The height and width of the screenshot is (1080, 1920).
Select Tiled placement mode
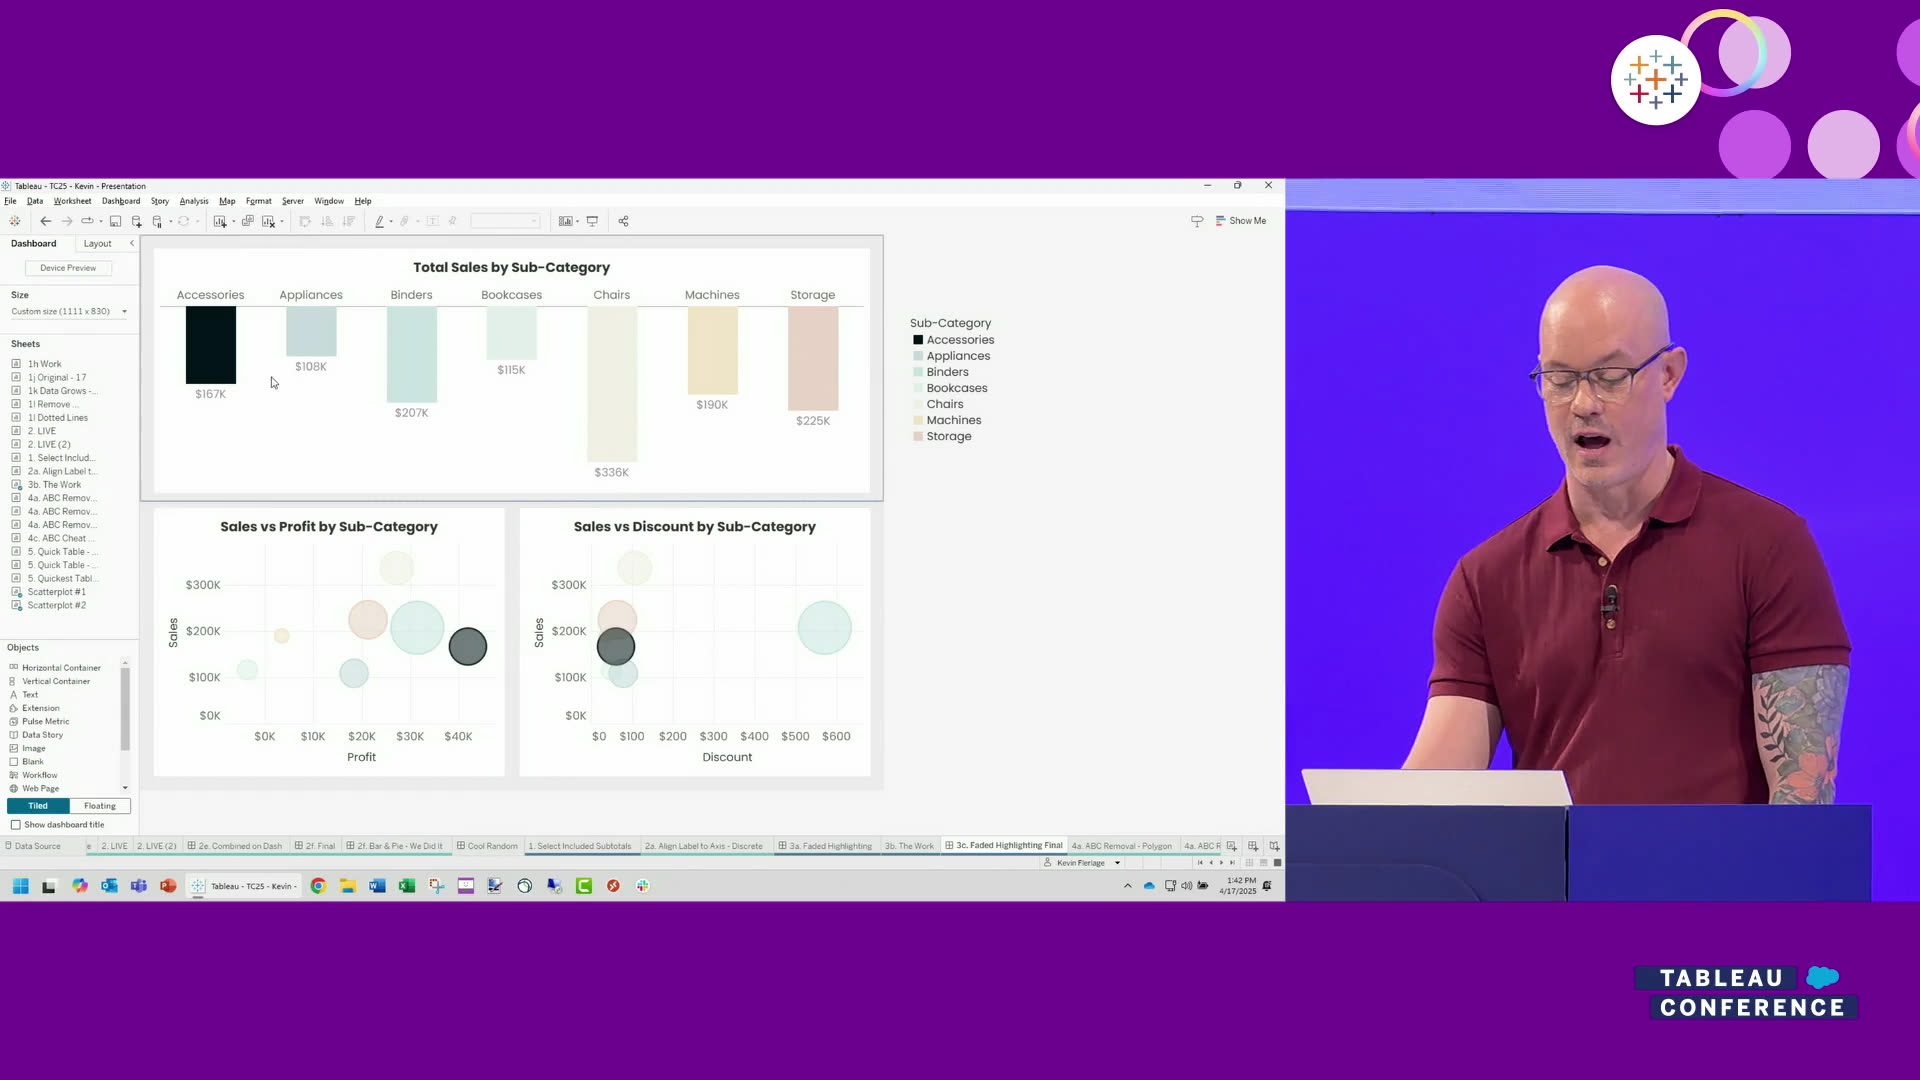tap(38, 806)
